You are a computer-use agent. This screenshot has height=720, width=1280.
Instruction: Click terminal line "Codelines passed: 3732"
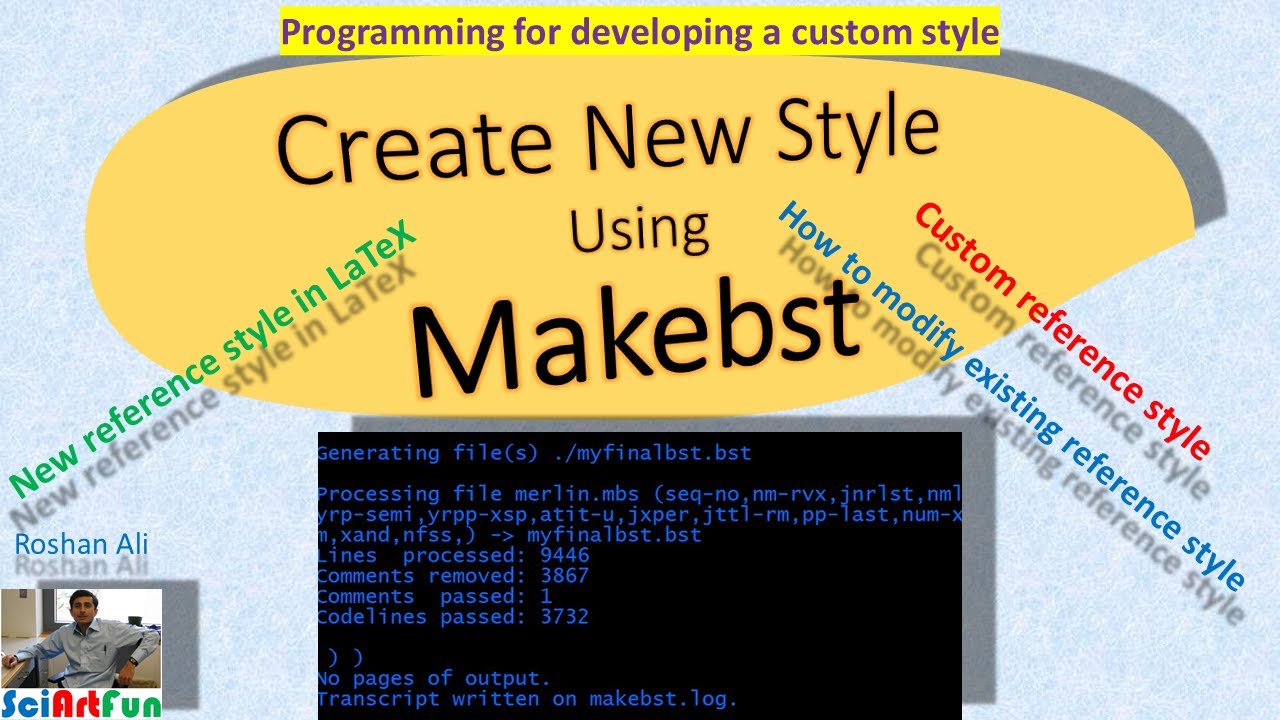(x=453, y=617)
